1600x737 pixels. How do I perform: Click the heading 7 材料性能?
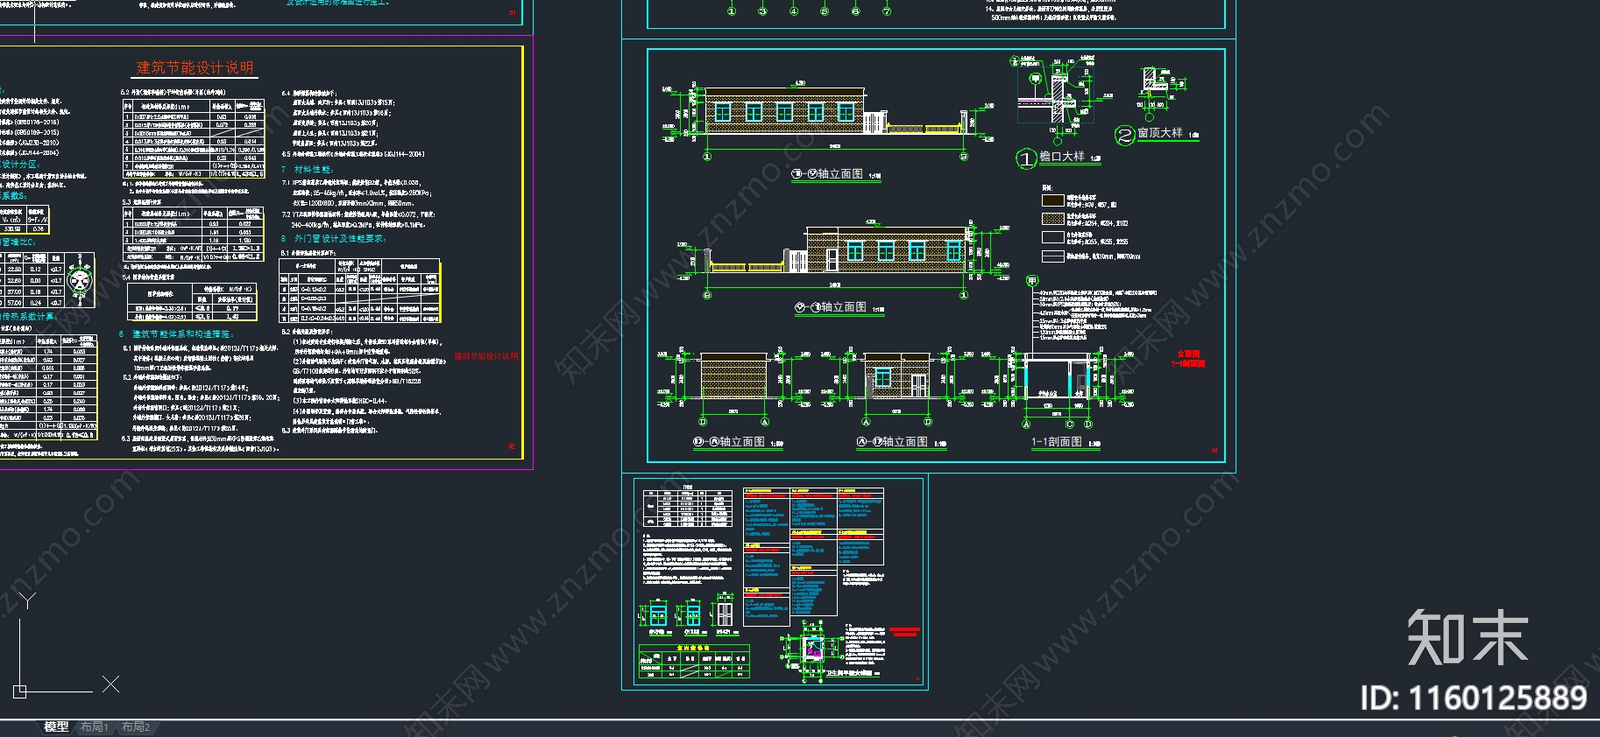pos(306,170)
